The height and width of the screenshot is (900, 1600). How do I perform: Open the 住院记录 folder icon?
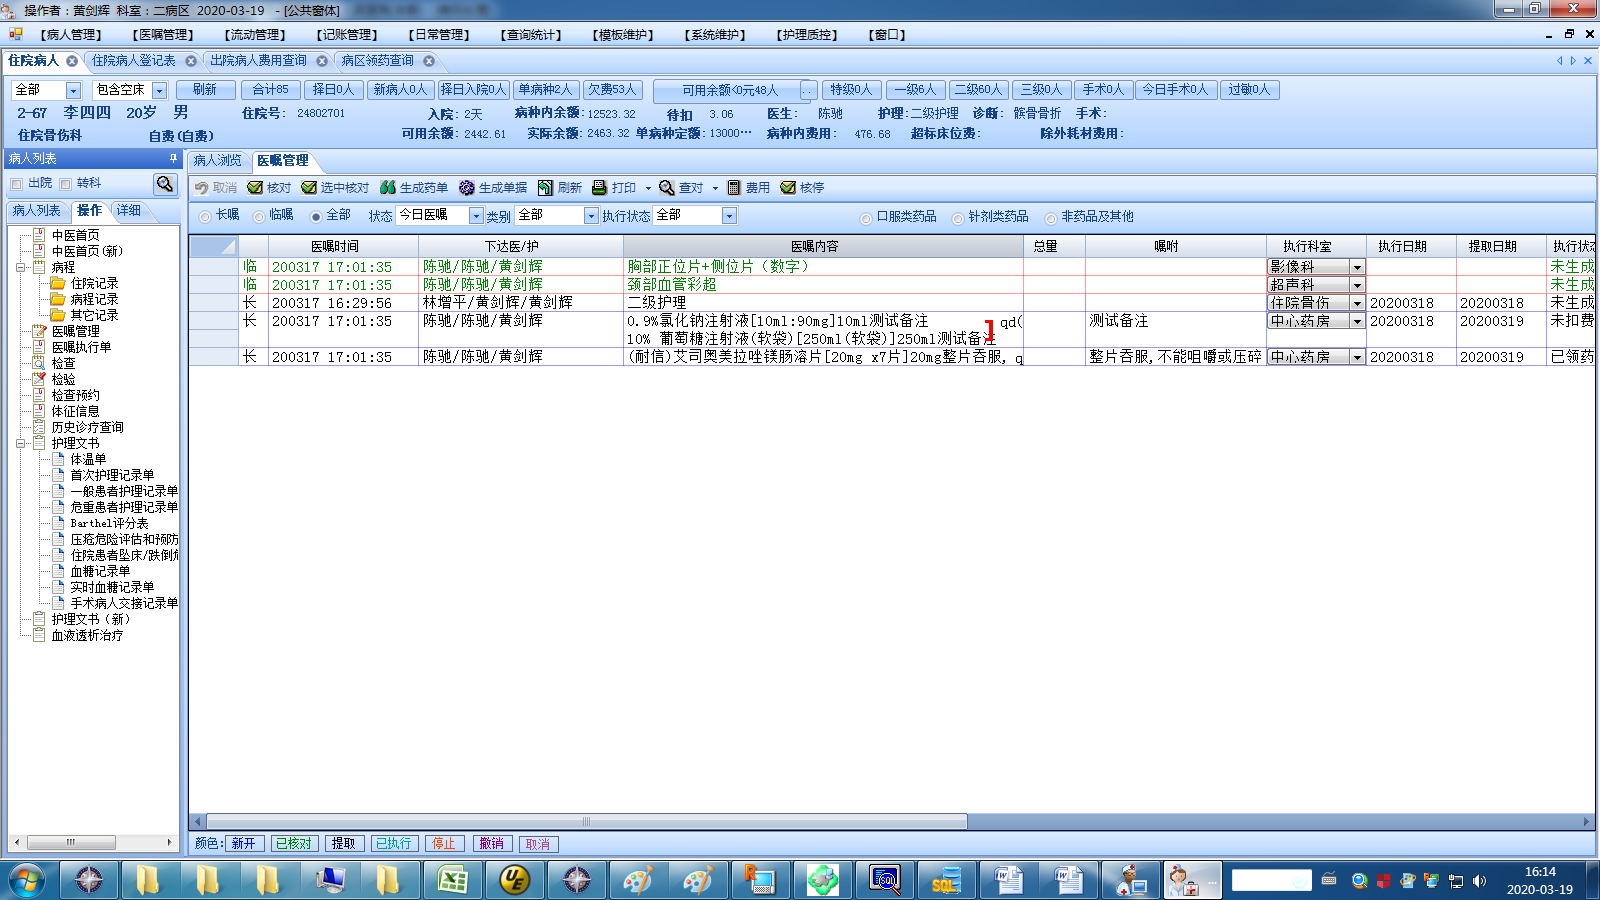click(58, 283)
